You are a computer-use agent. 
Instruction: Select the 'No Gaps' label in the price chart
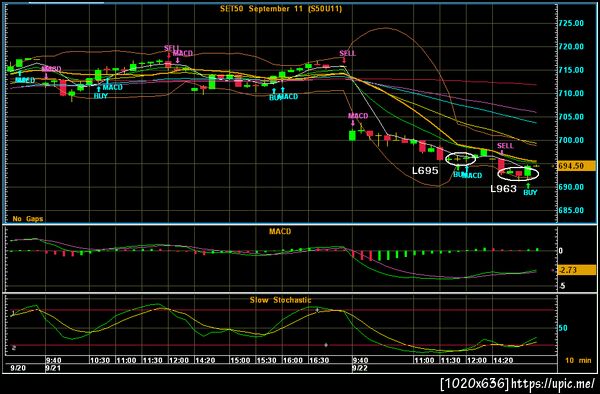click(28, 219)
